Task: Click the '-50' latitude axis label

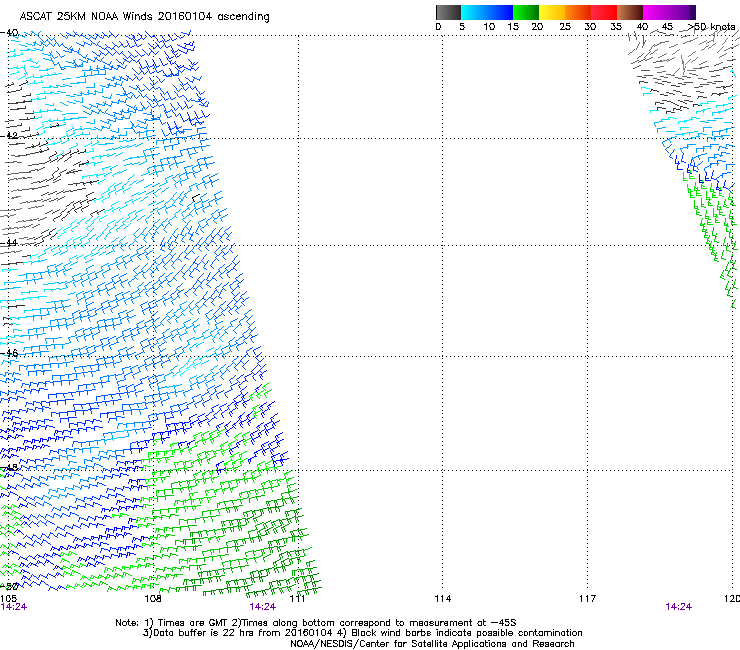Action: click(9, 586)
